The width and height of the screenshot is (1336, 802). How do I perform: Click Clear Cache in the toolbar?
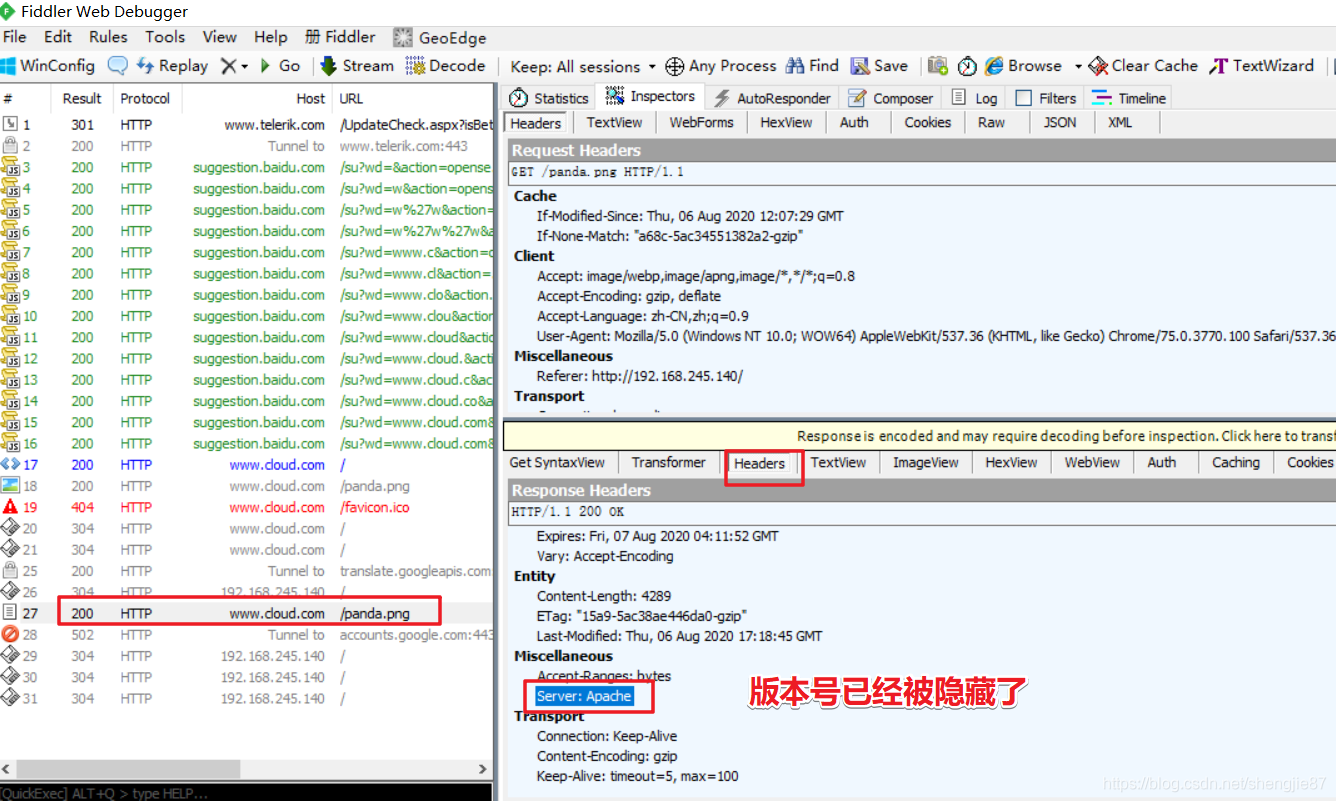1143,66
